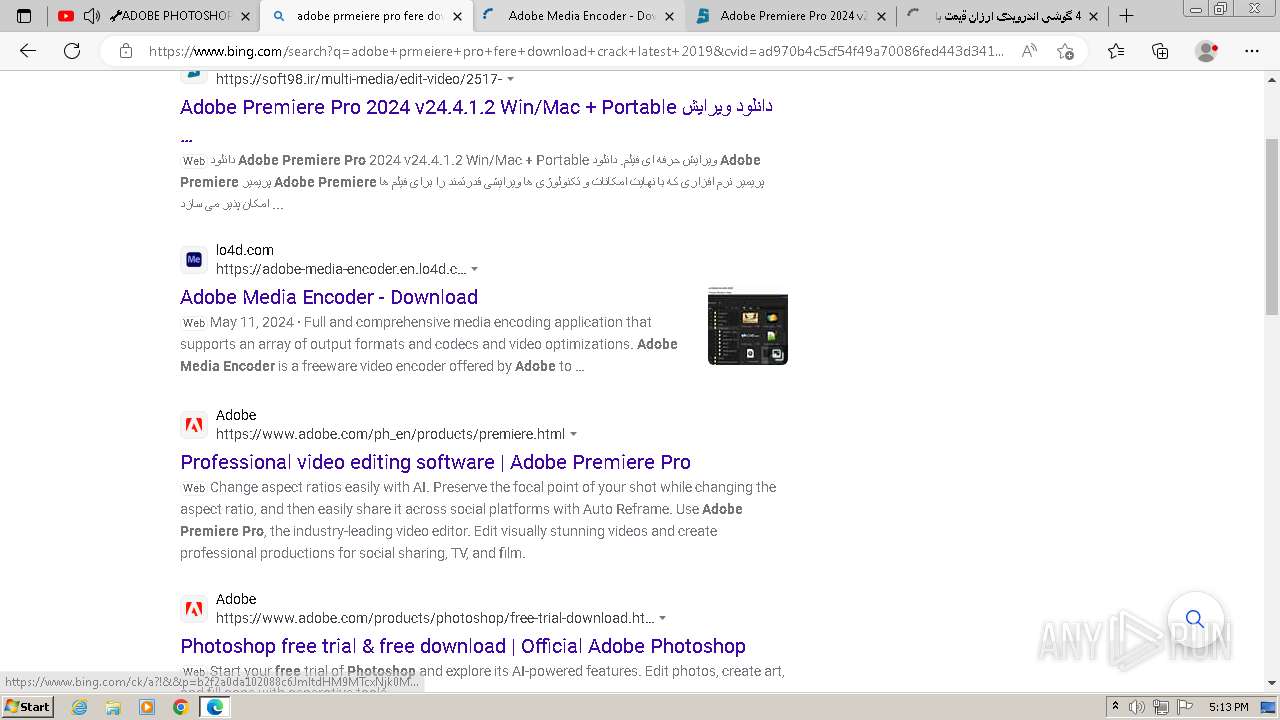
Task: Open Adobe Premiere Pro 2024 v24.4.1.2 result
Action: [476, 107]
